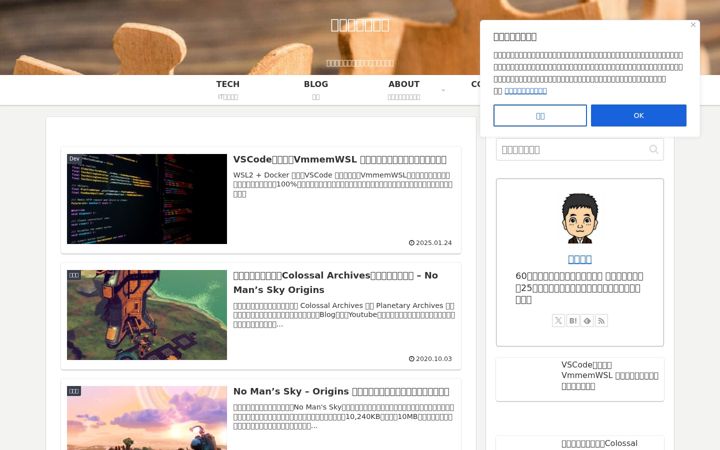Click the site title in header
The image size is (720, 450).
(360, 25)
